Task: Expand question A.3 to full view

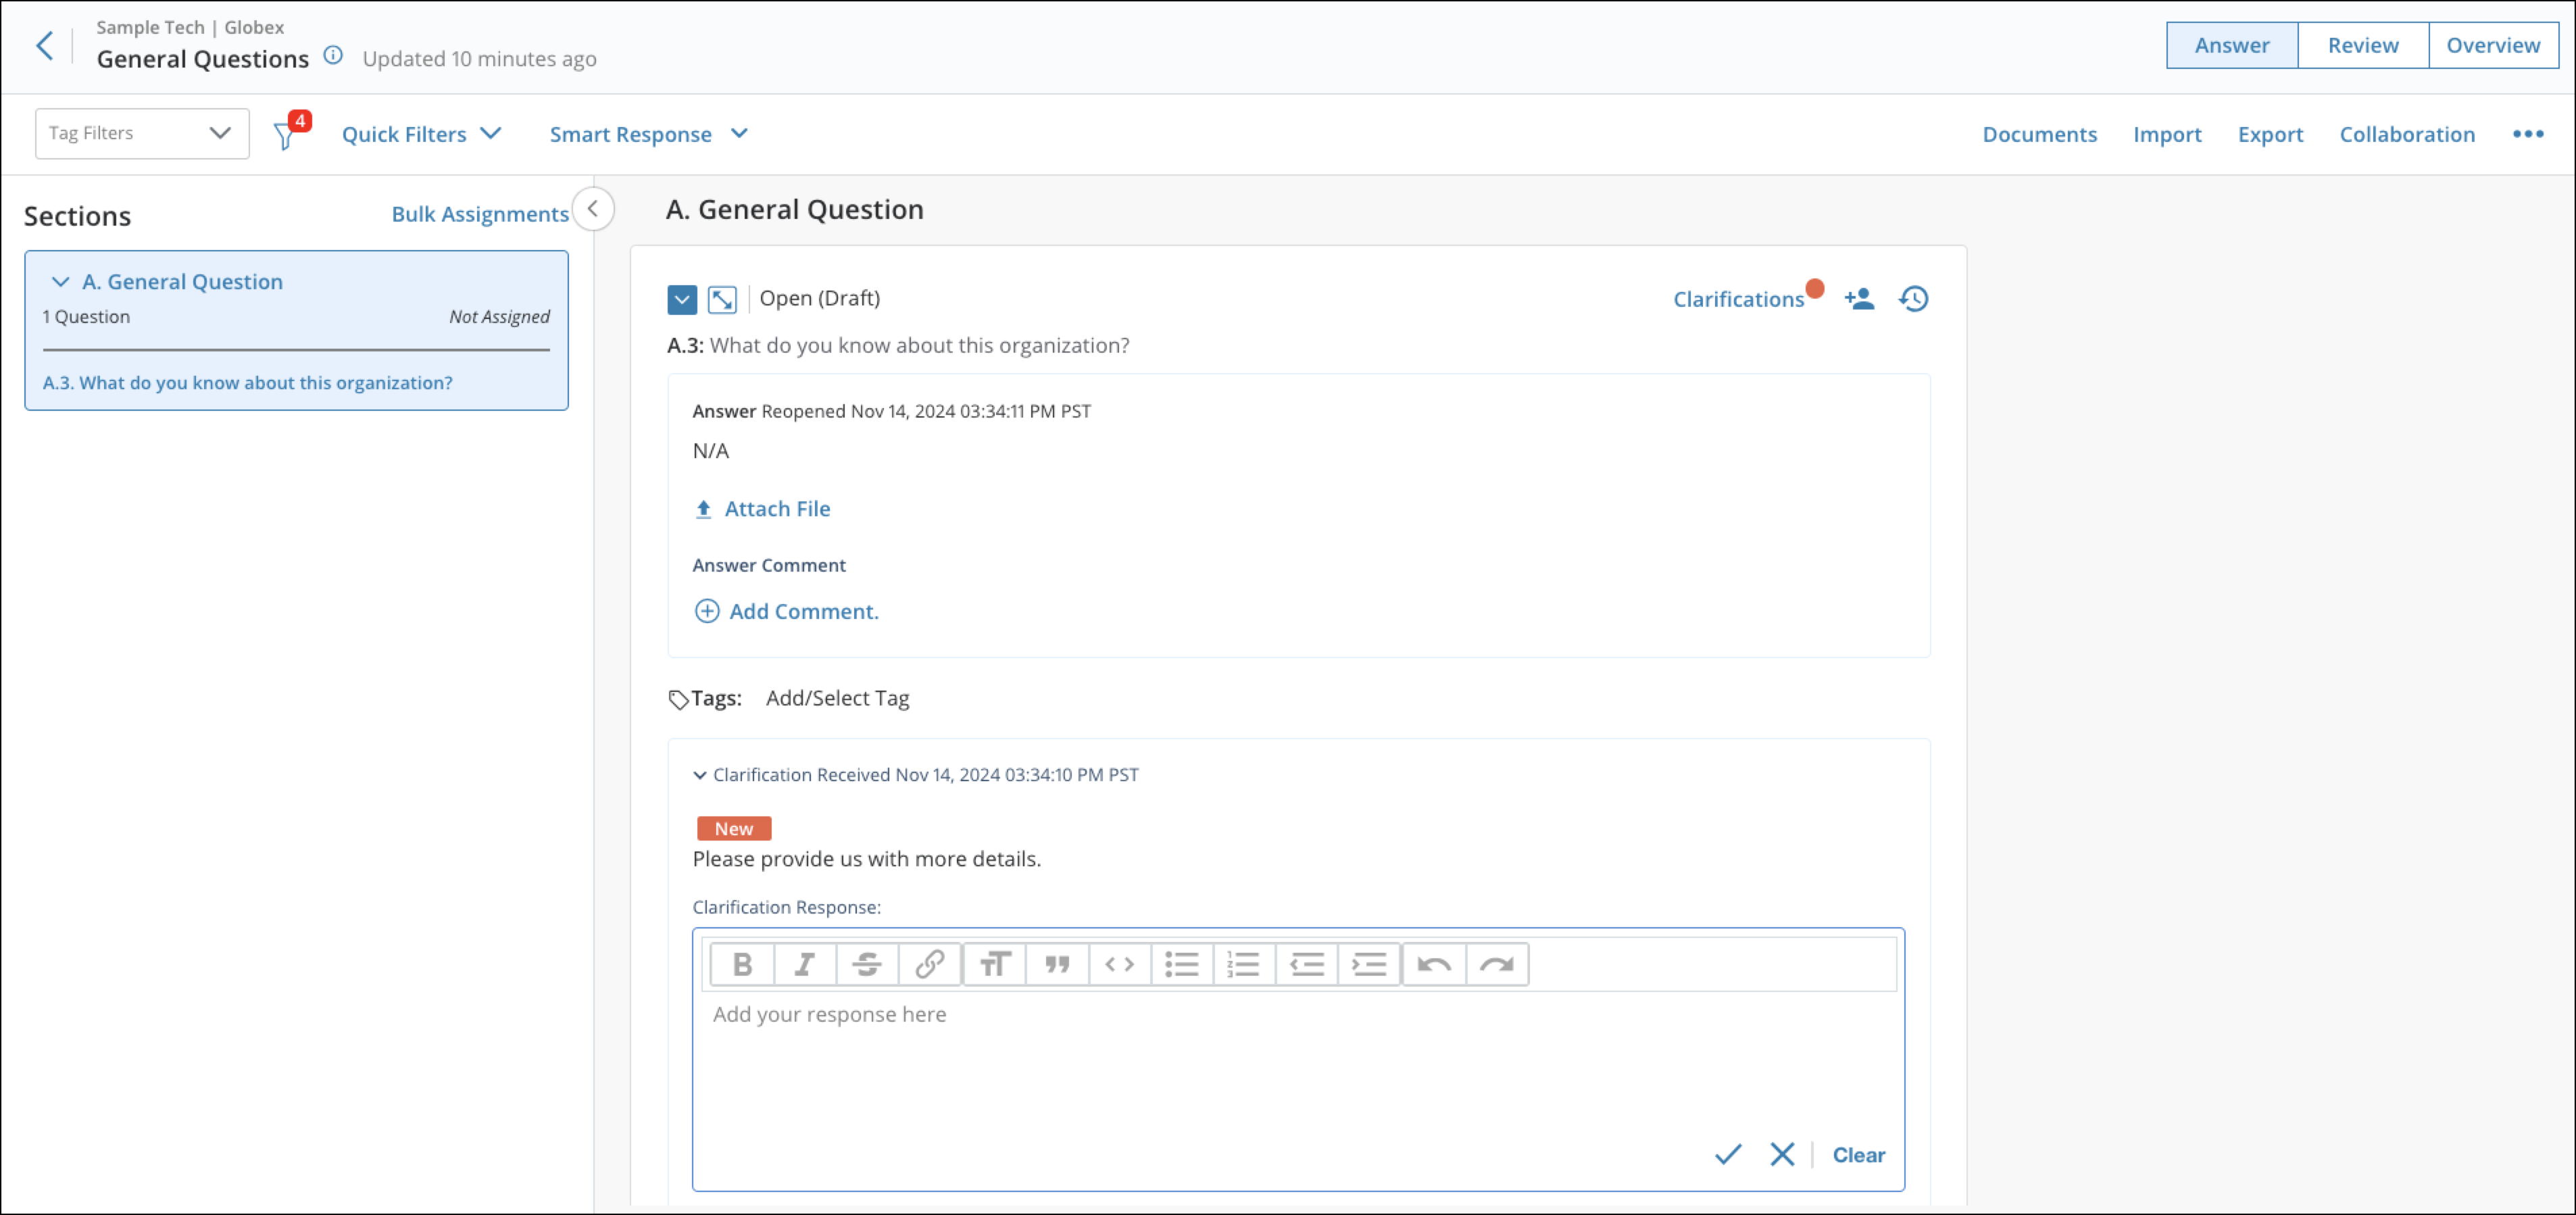Action: (722, 299)
